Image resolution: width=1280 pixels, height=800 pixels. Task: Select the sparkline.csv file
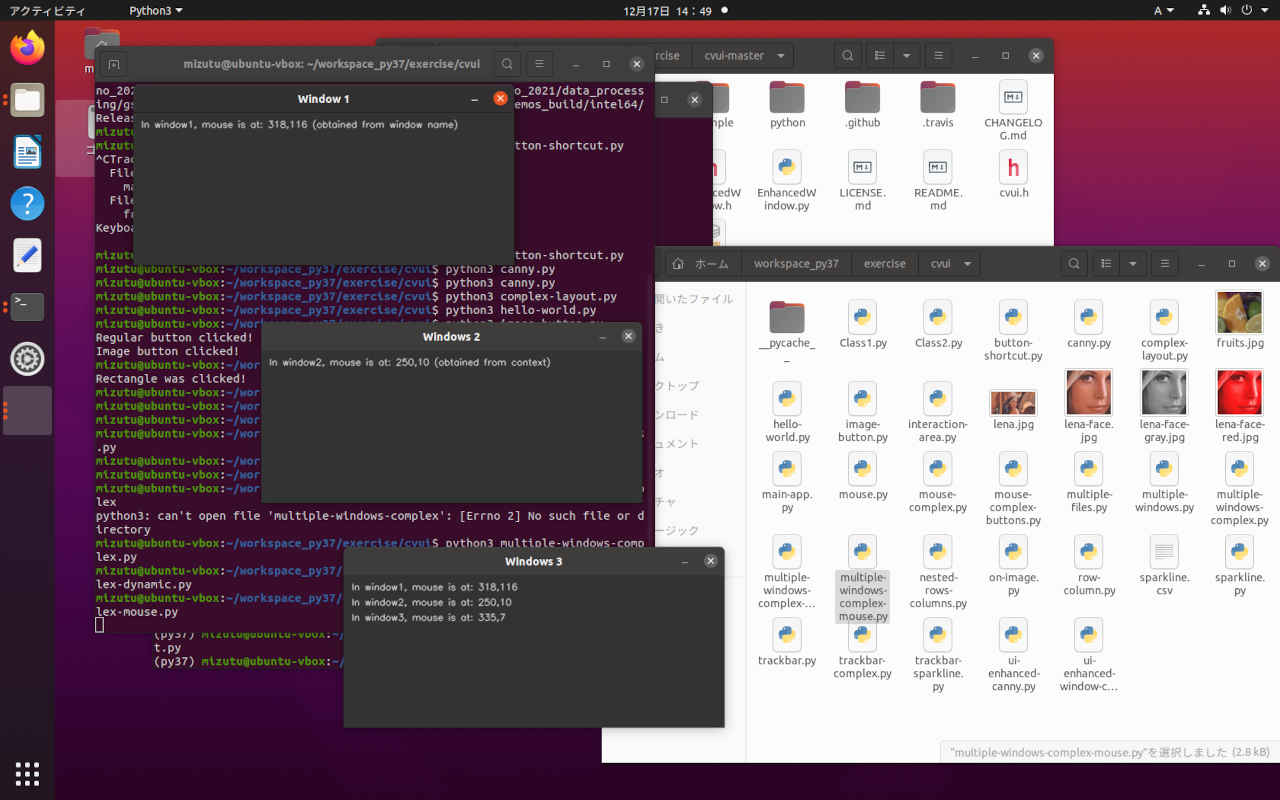click(1164, 566)
